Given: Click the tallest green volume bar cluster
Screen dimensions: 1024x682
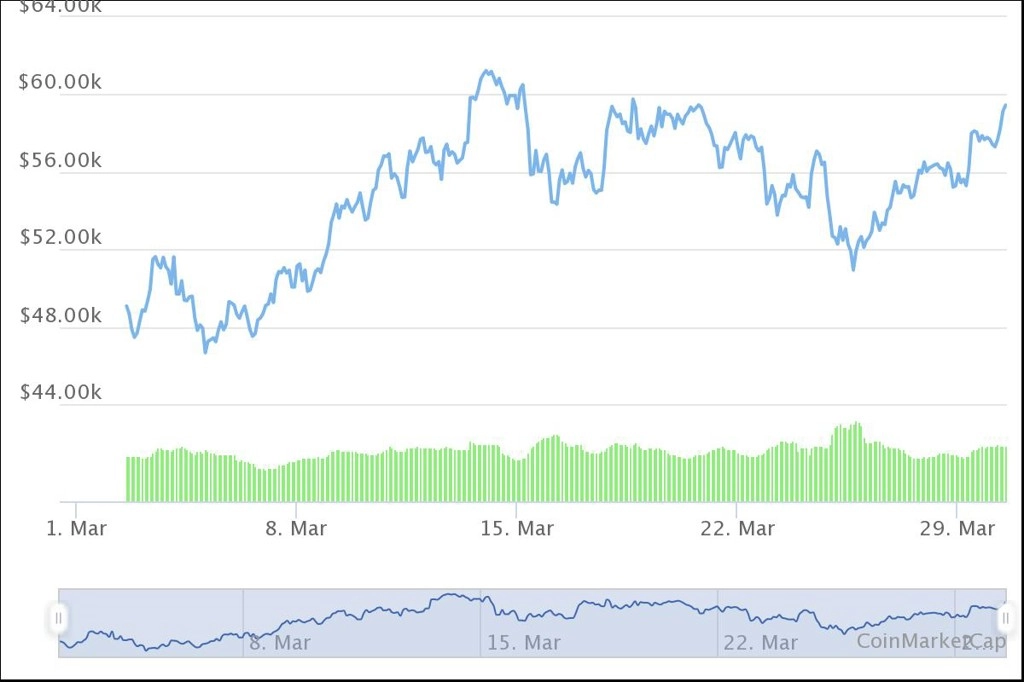Looking at the screenshot, I should (x=847, y=462).
